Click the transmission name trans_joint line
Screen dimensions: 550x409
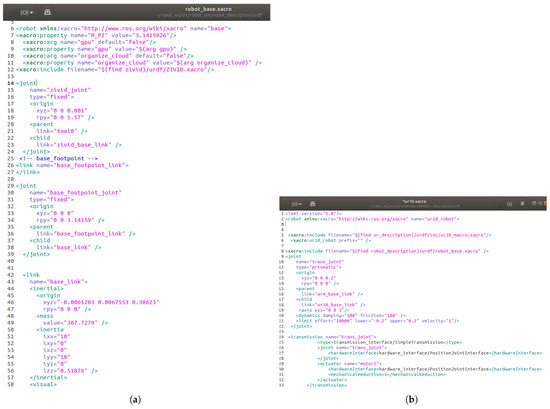point(332,337)
